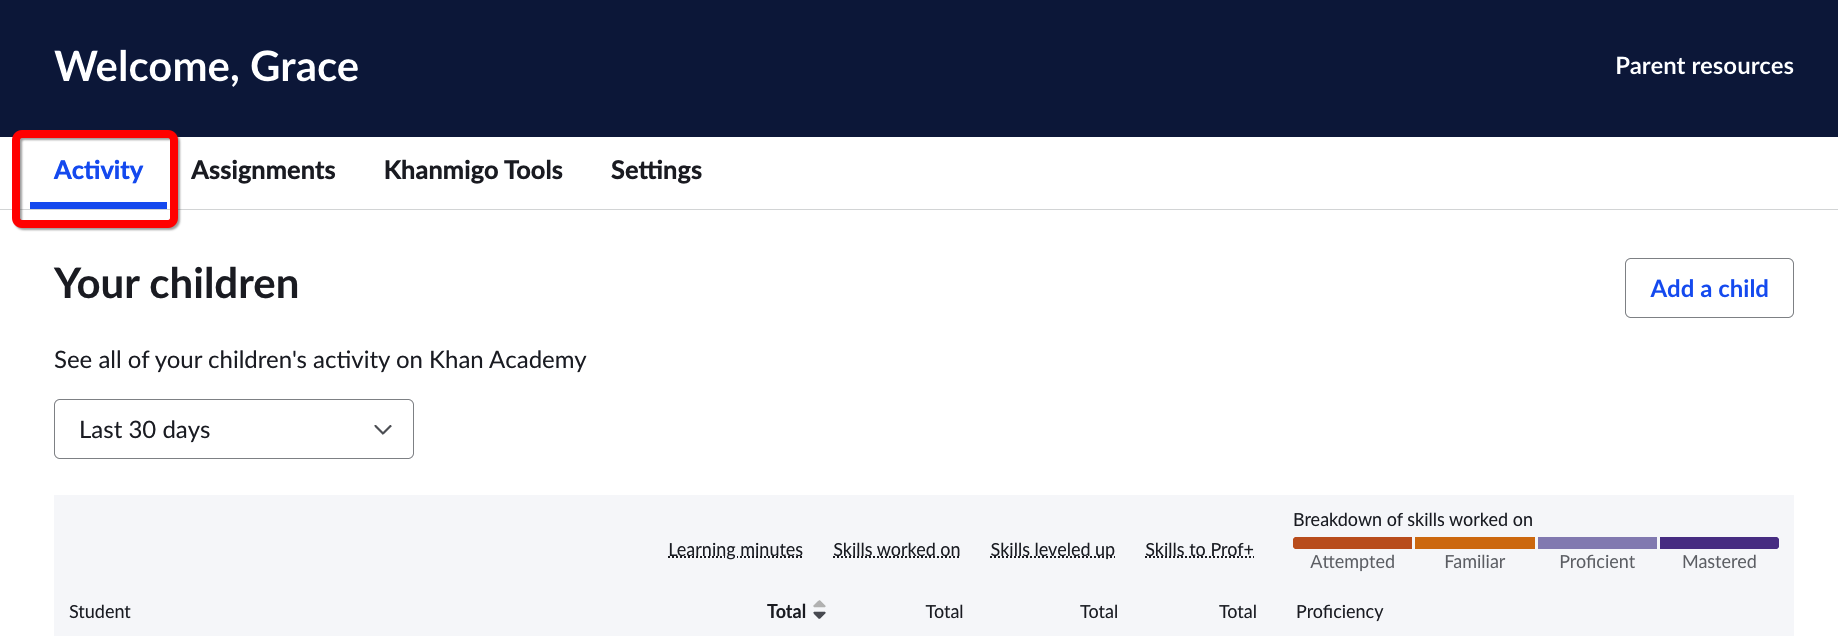Click the Skills leveled up column label
Image resolution: width=1838 pixels, height=638 pixels.
tap(1052, 550)
